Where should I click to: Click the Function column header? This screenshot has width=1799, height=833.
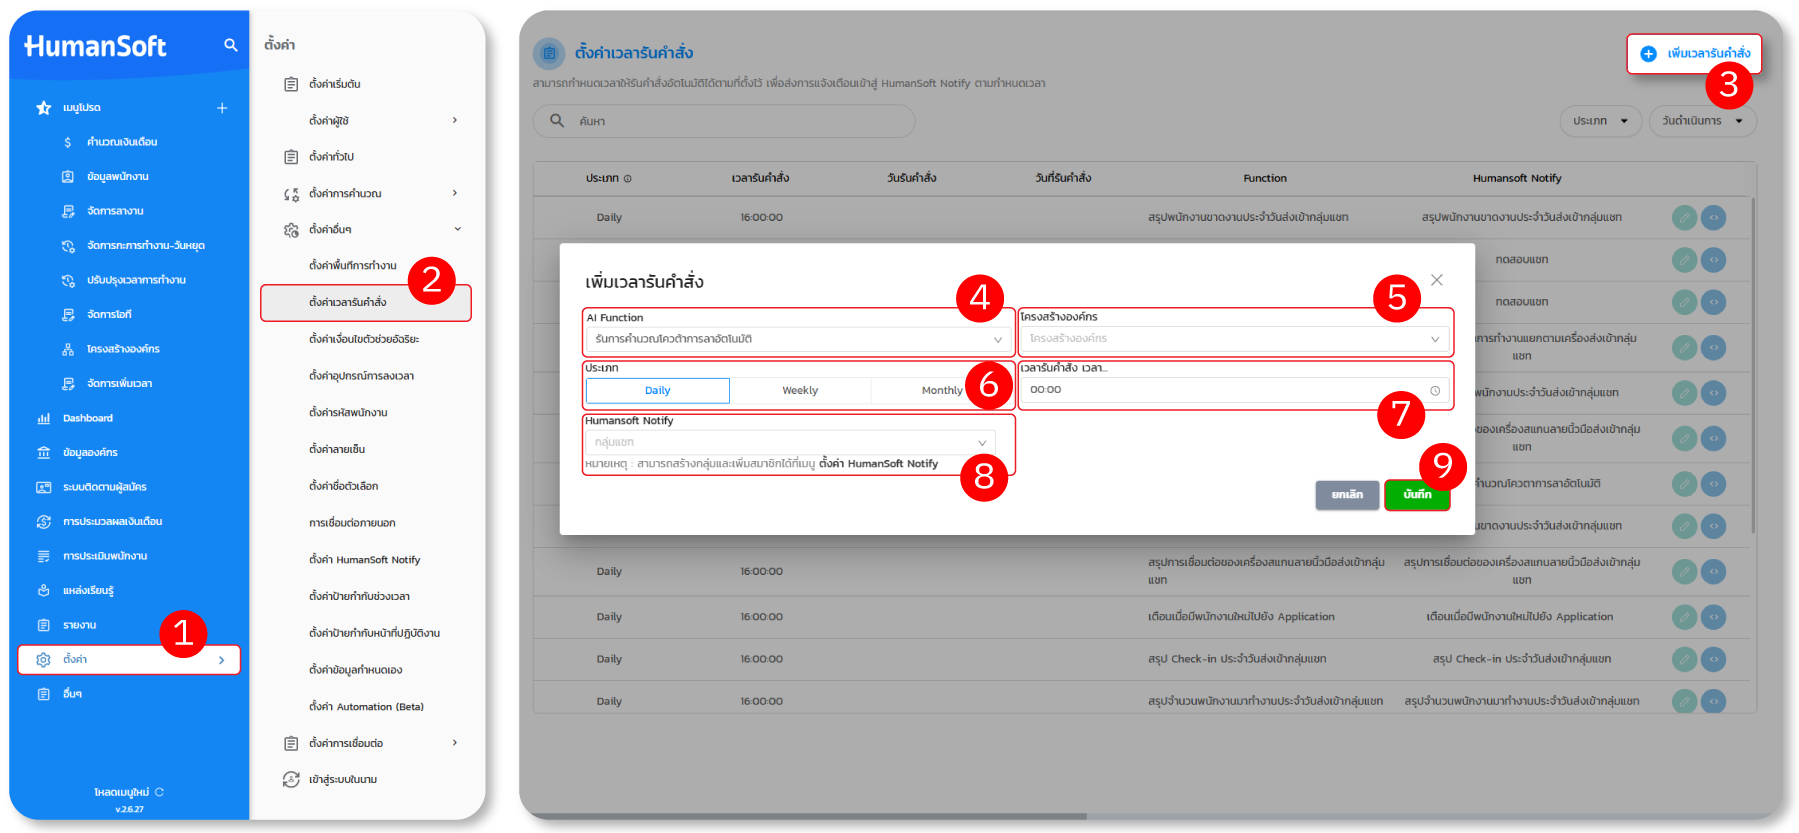pos(1265,178)
